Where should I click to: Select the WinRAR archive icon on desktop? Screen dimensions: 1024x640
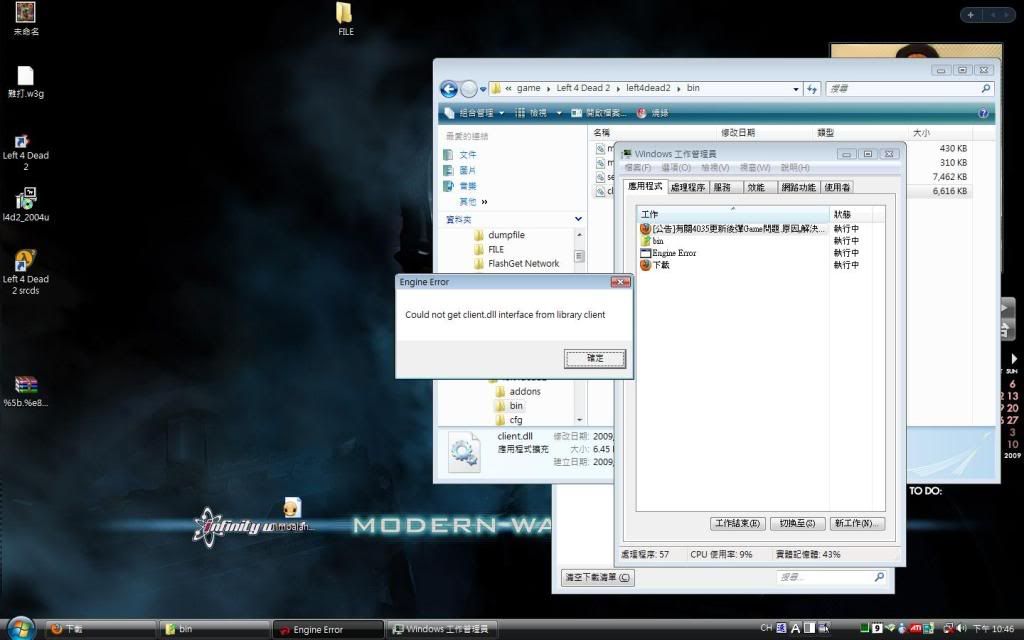[25, 386]
